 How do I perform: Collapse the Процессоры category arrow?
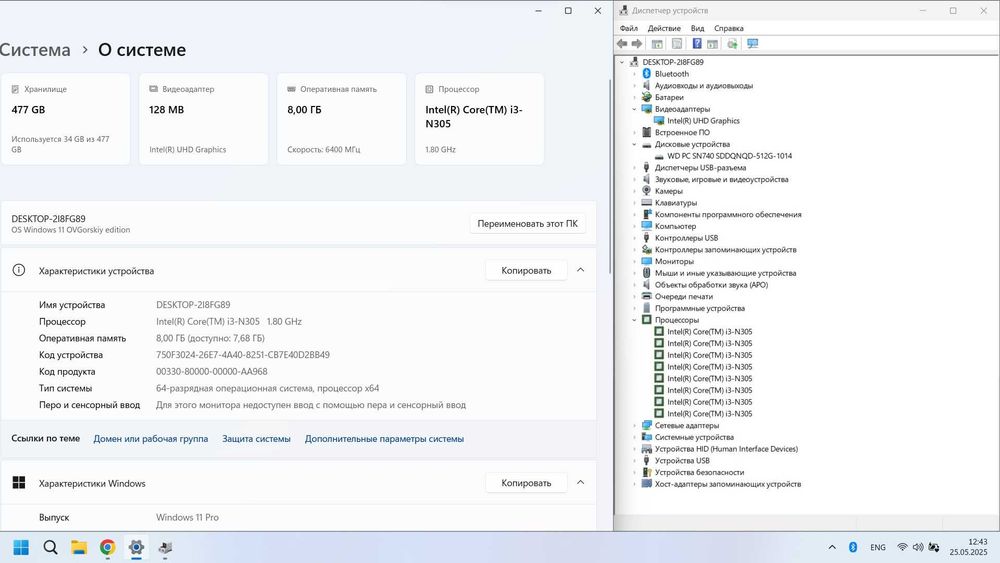point(635,320)
